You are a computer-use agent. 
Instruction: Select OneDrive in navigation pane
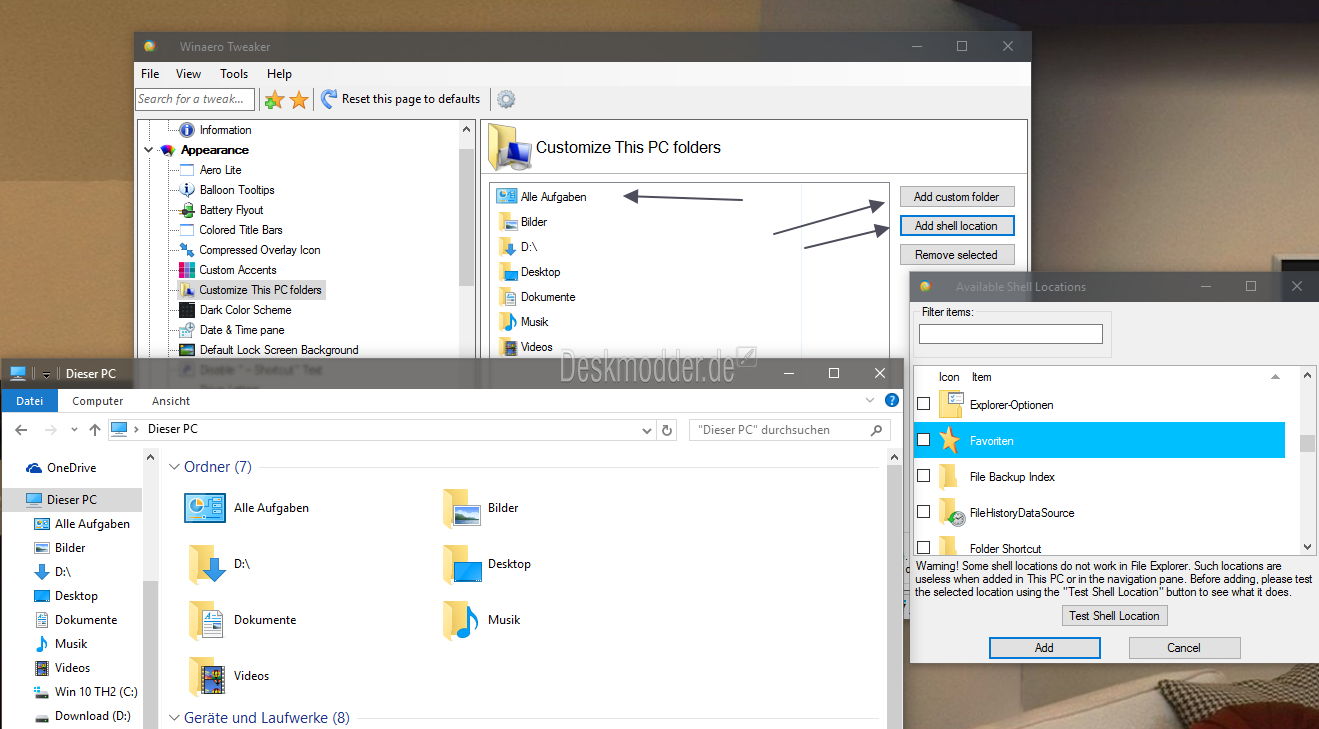[71, 468]
